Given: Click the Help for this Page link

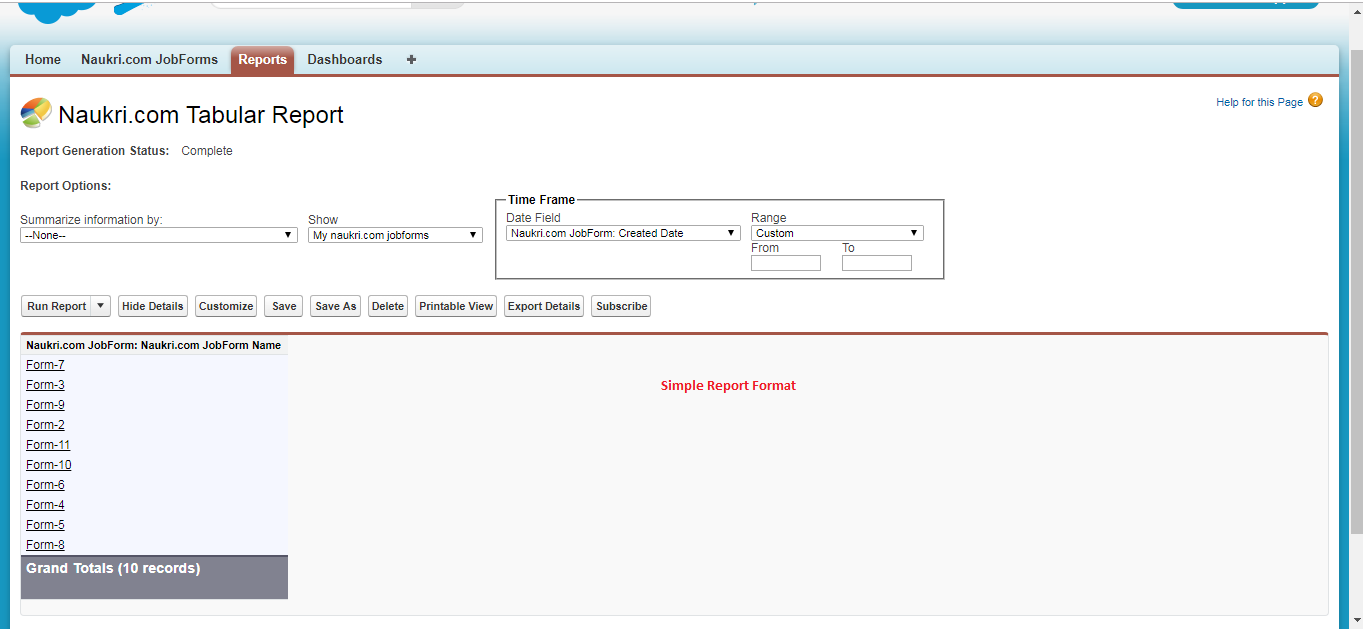Looking at the screenshot, I should [1258, 102].
